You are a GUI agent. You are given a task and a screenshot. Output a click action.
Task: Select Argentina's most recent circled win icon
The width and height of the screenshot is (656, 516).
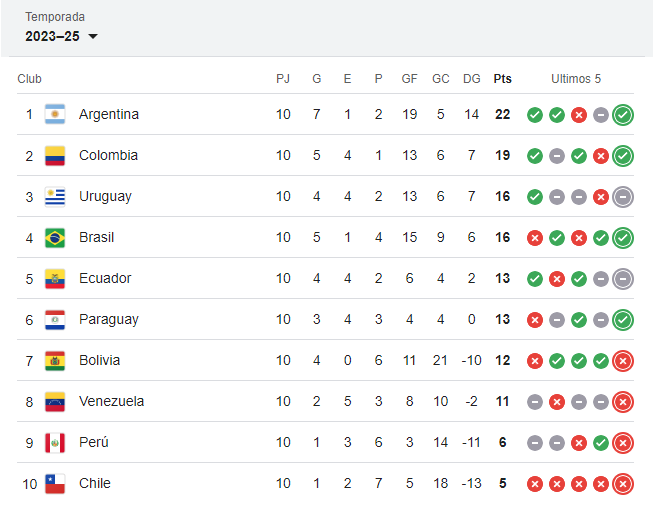click(x=623, y=115)
